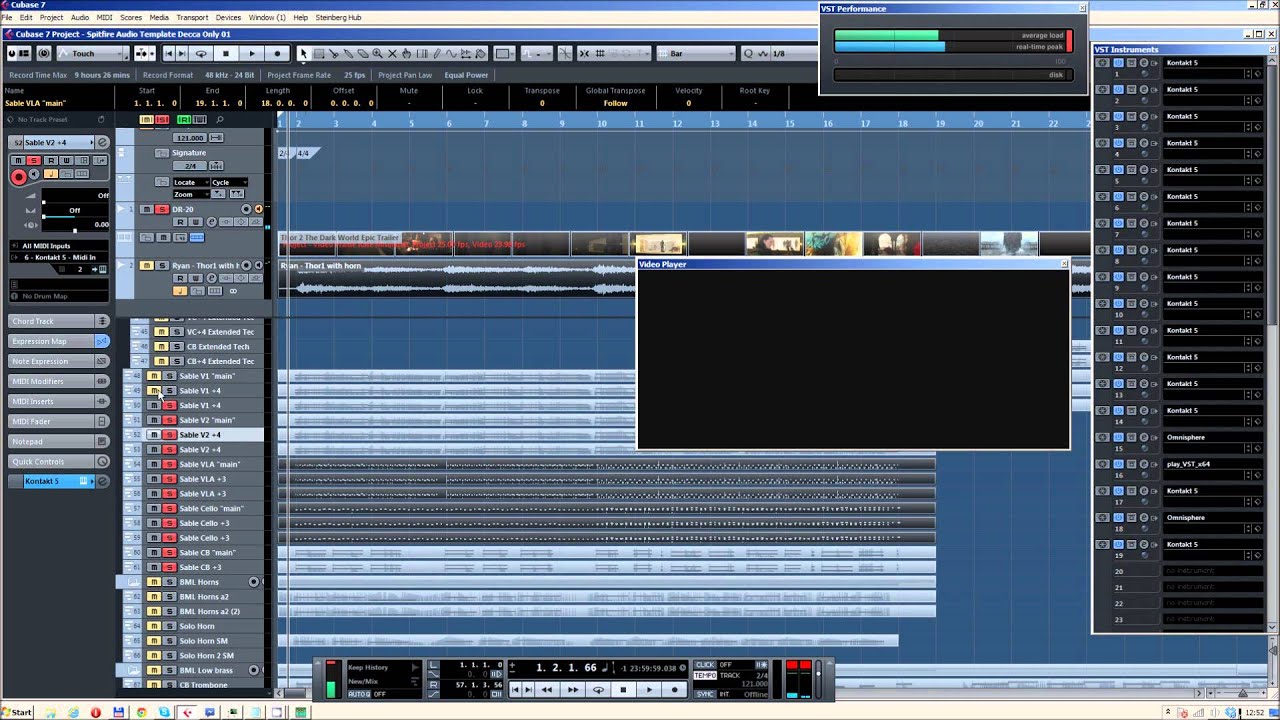Toggle SYNC on Transport panel
Image resolution: width=1280 pixels, height=720 pixels.
pyautogui.click(x=704, y=694)
